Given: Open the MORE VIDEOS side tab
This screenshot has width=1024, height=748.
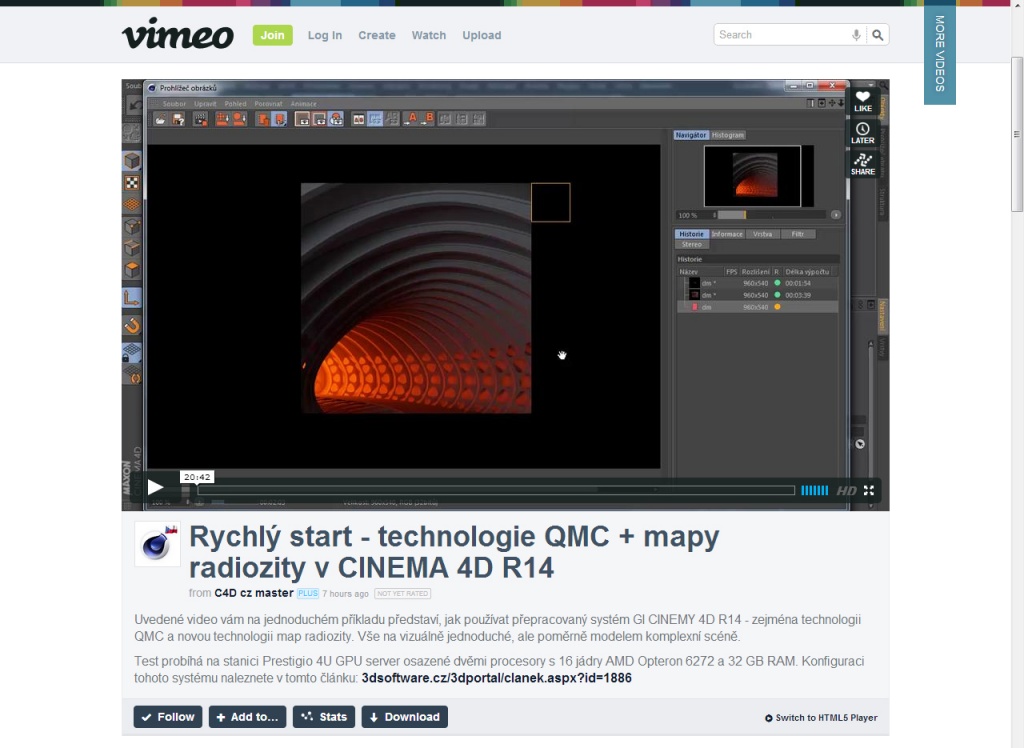Looking at the screenshot, I should [x=940, y=53].
